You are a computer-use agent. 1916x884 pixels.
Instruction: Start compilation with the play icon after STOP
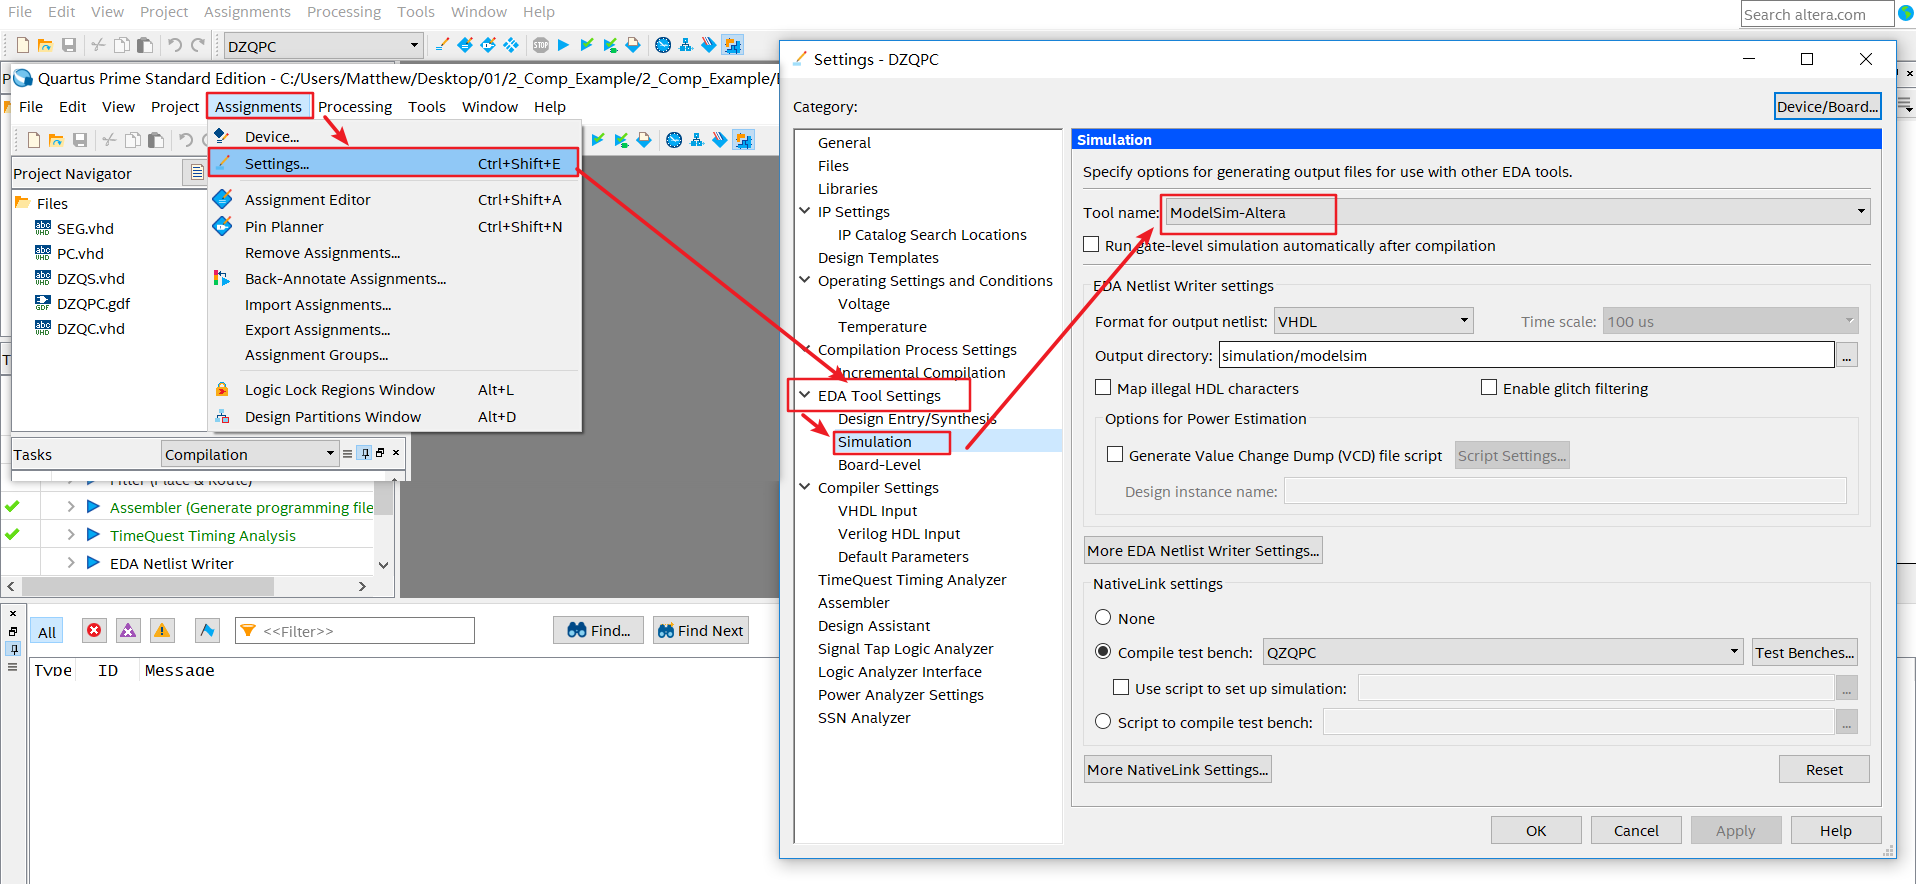[x=563, y=45]
